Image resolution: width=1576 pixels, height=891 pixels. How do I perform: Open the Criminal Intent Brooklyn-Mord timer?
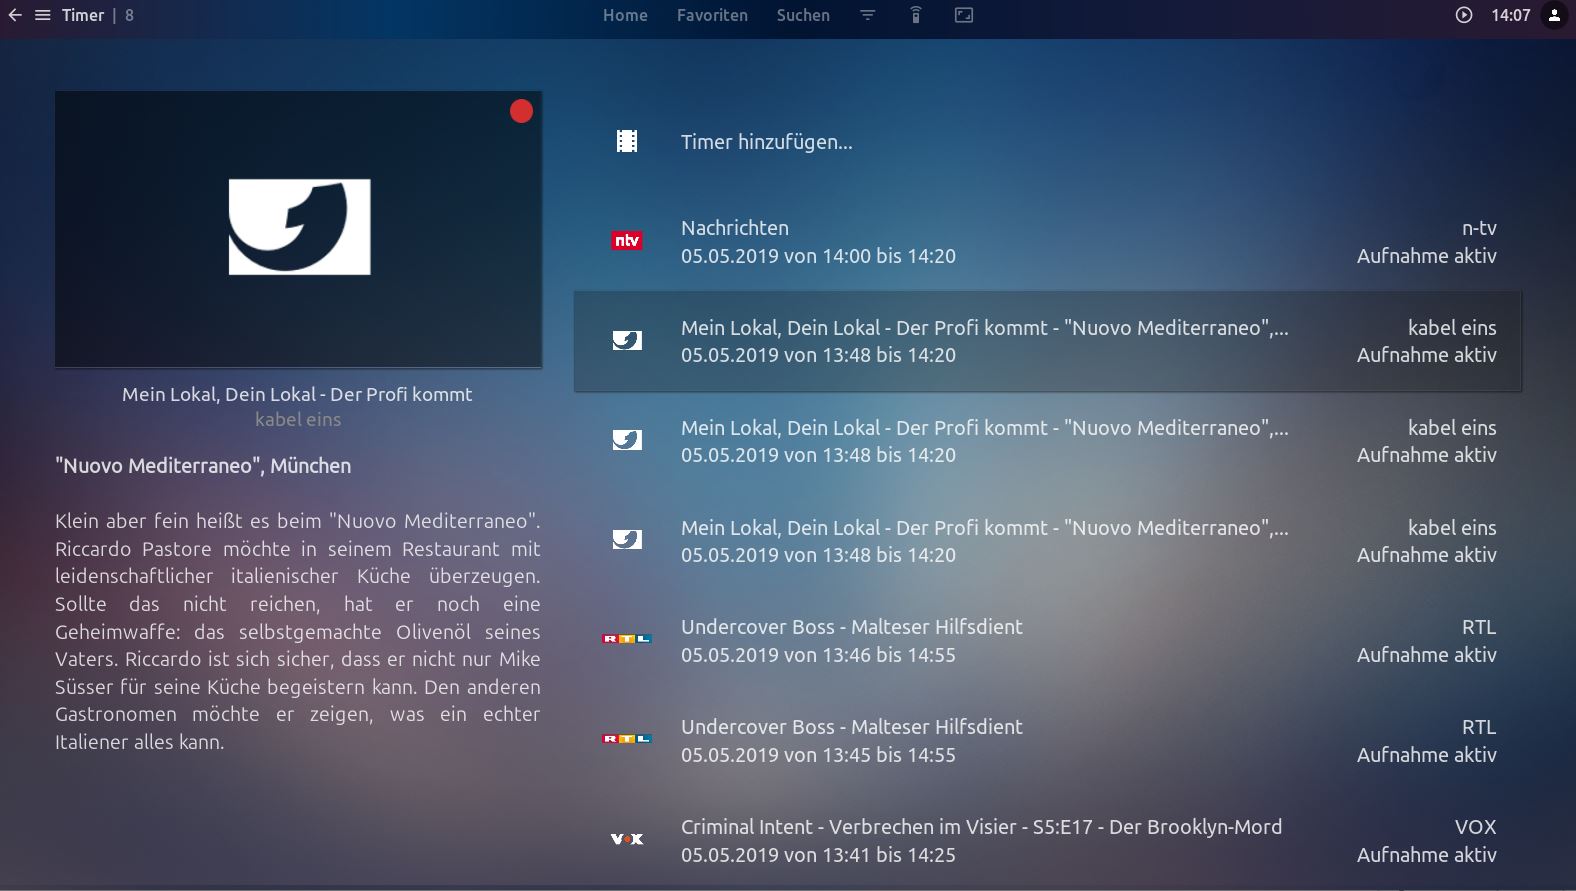click(1048, 841)
